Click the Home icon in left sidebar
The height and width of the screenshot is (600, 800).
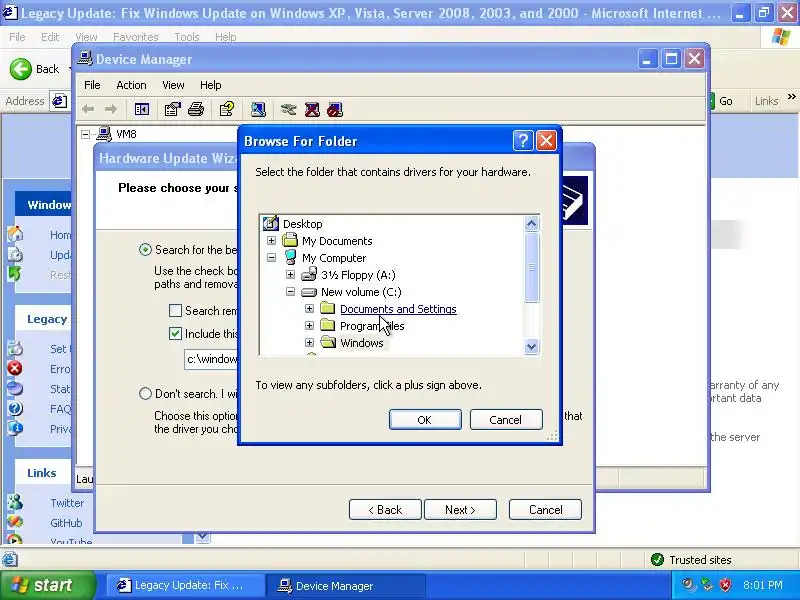pyautogui.click(x=15, y=234)
